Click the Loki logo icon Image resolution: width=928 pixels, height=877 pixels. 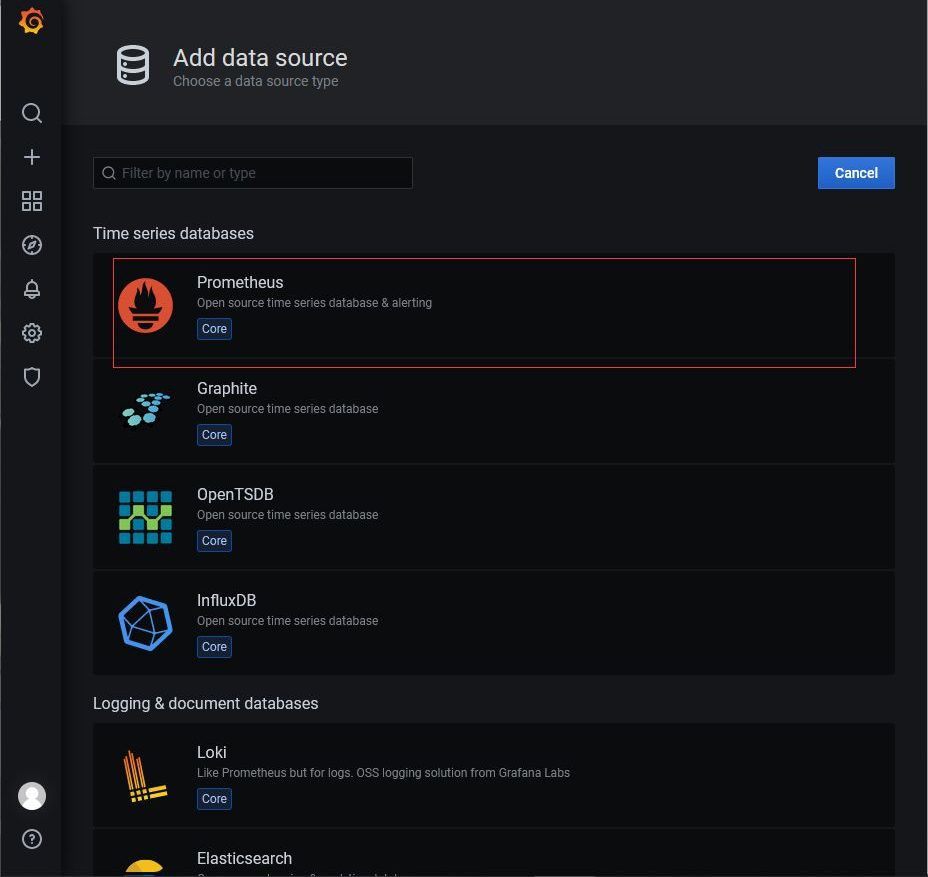[144, 776]
